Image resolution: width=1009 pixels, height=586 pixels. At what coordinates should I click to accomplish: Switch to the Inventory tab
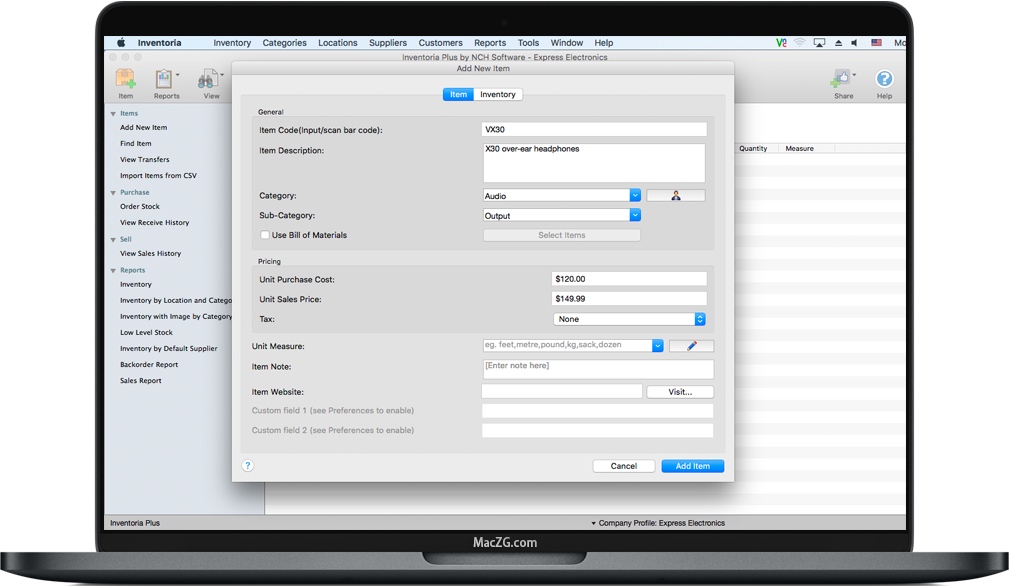[498, 94]
